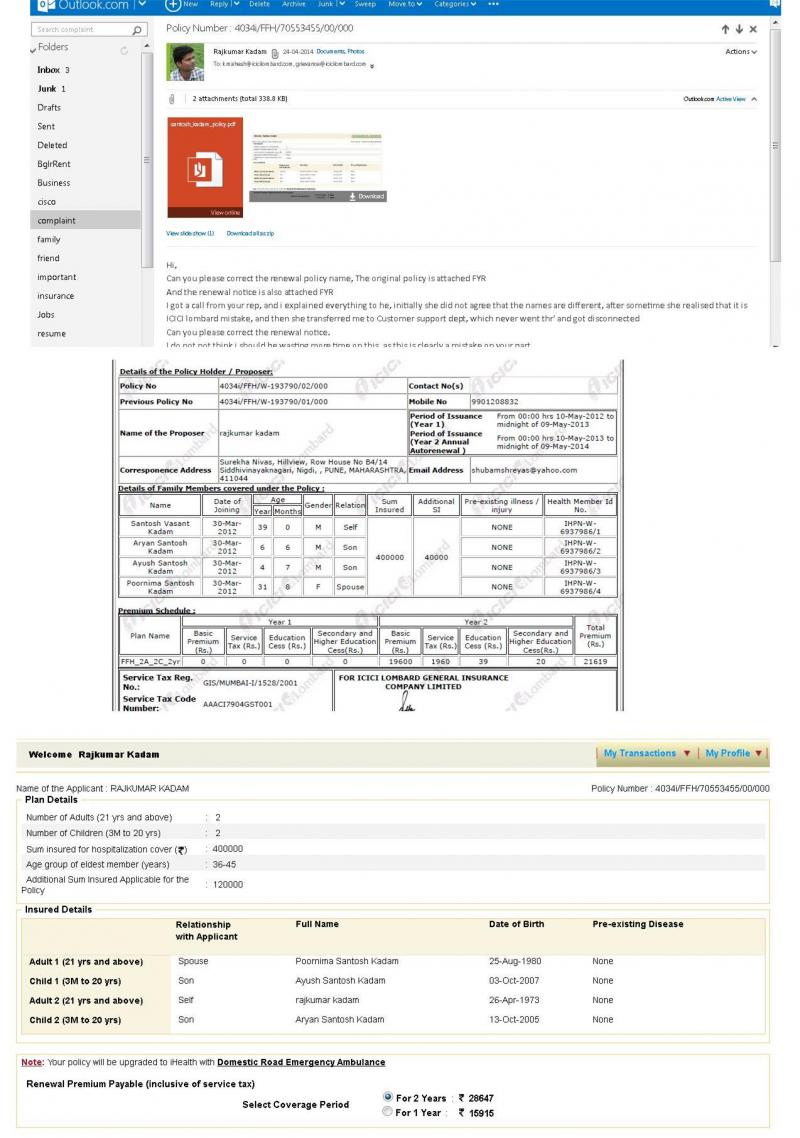Compose a new email with the New button
800x1138 pixels.
(181, 4)
